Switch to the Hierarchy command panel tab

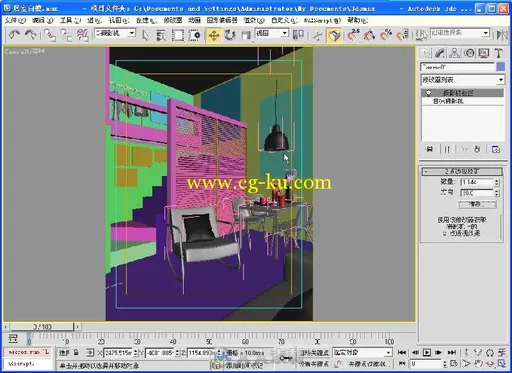click(455, 53)
